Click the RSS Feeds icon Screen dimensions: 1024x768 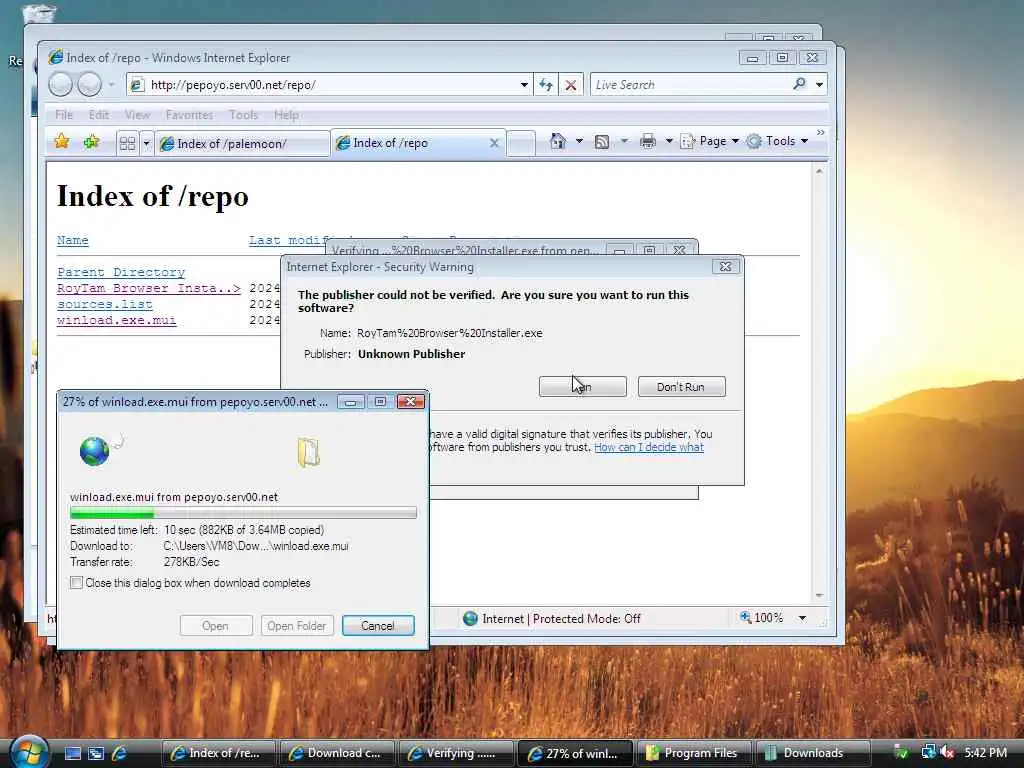(x=602, y=141)
